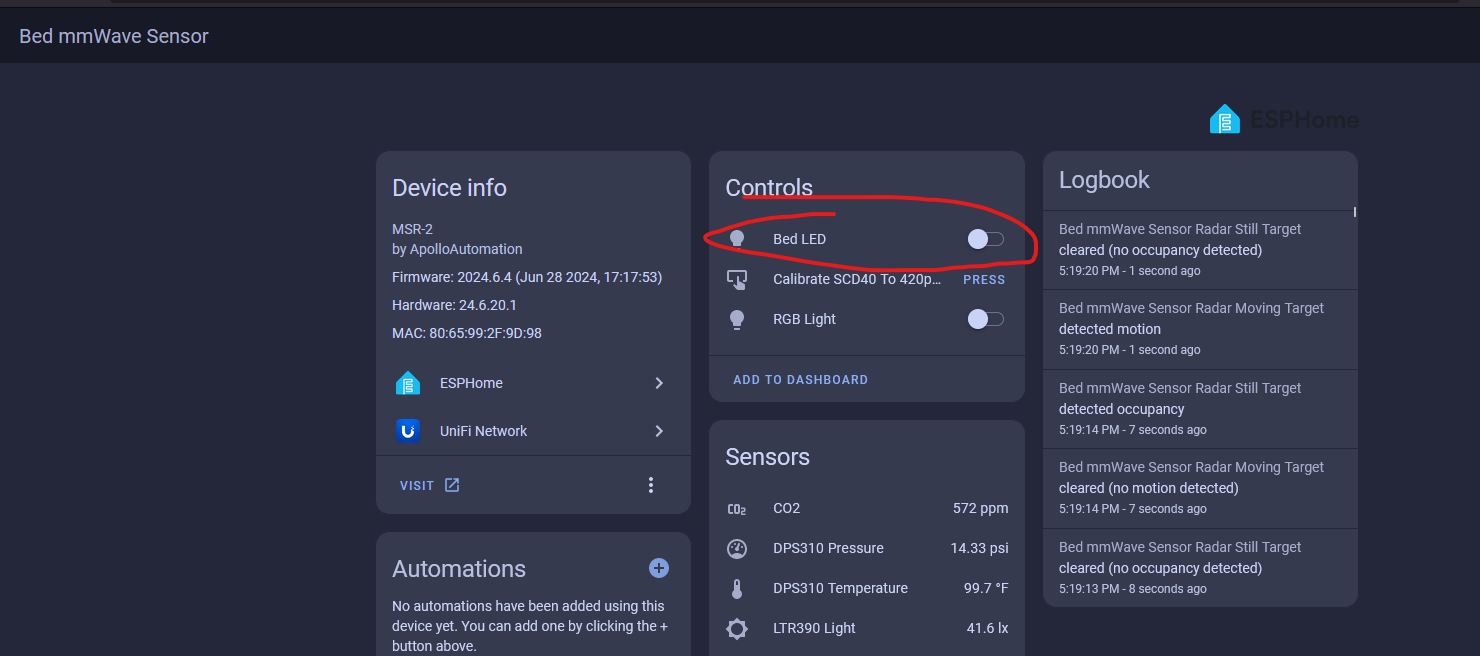The width and height of the screenshot is (1480, 656).
Task: Open the VISIT device link
Action: 429,485
